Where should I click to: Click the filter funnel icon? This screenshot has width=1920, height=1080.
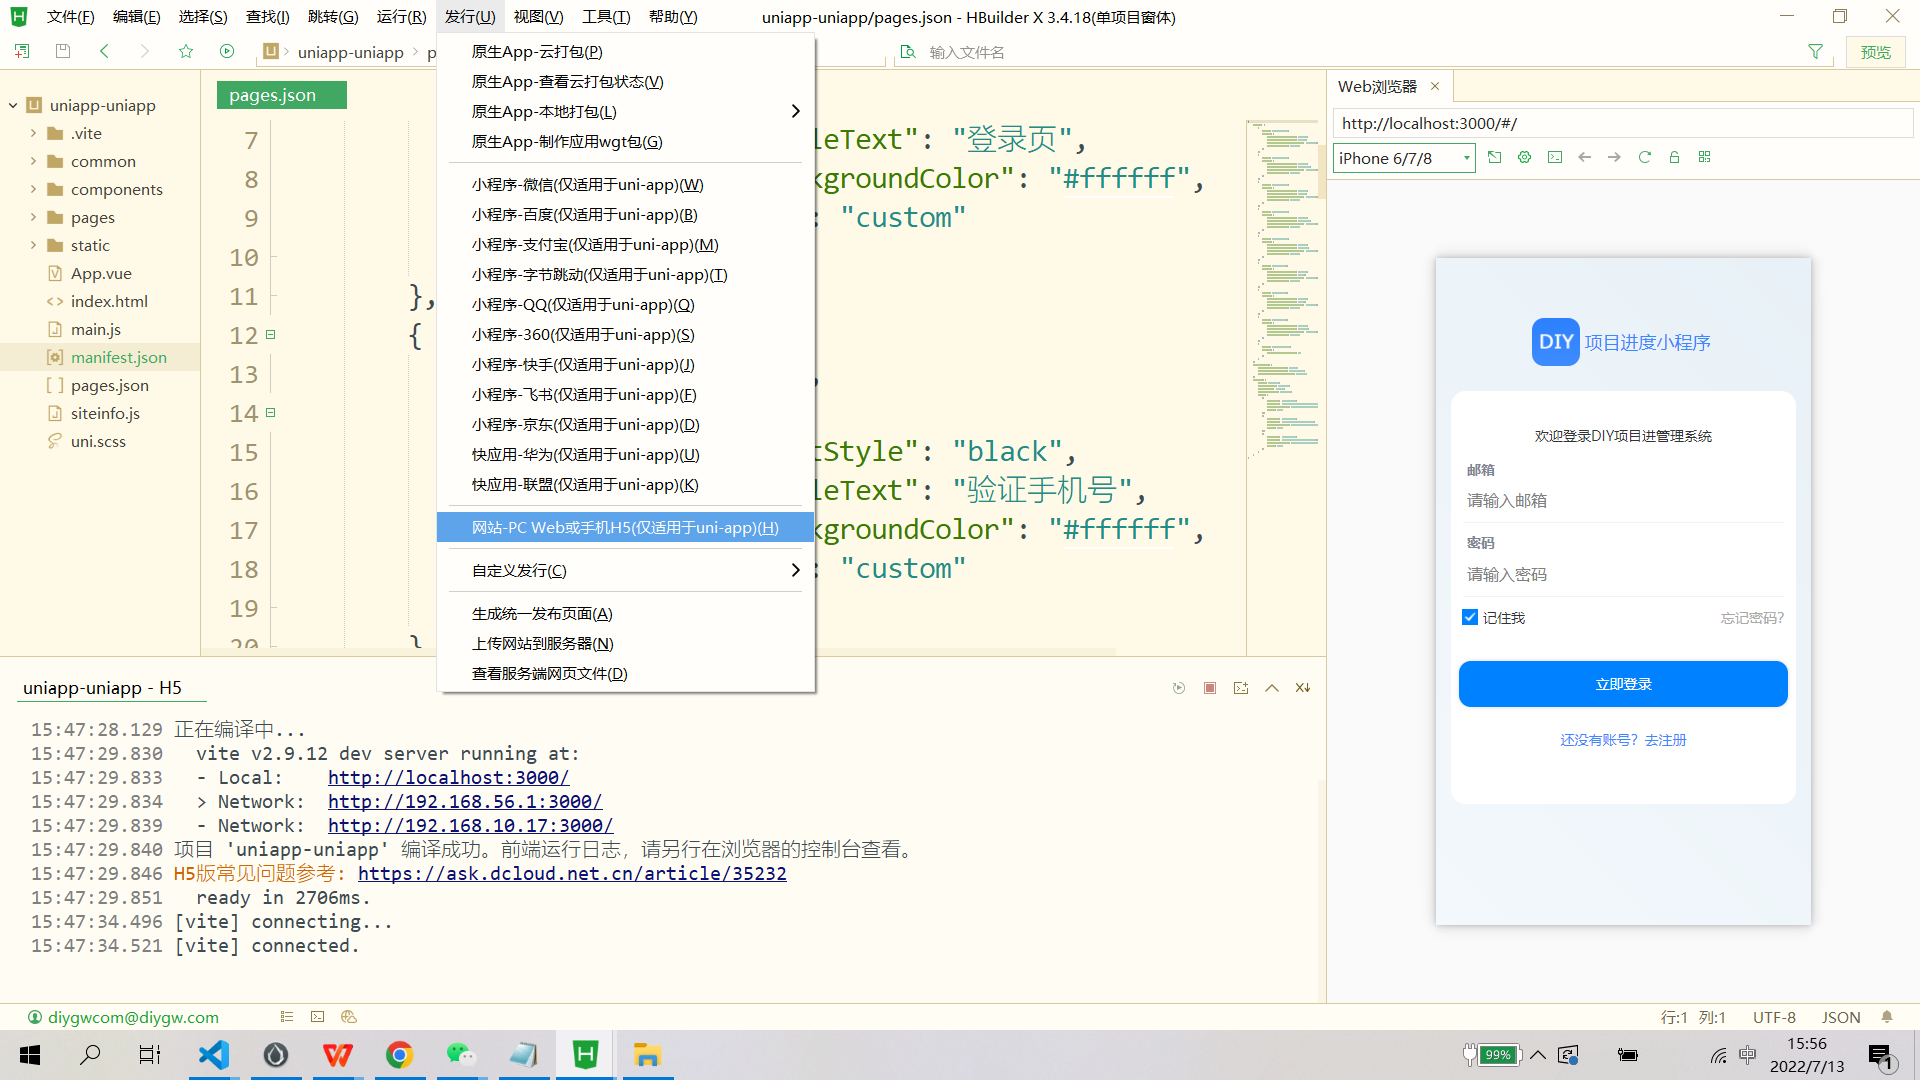[x=1816, y=51]
